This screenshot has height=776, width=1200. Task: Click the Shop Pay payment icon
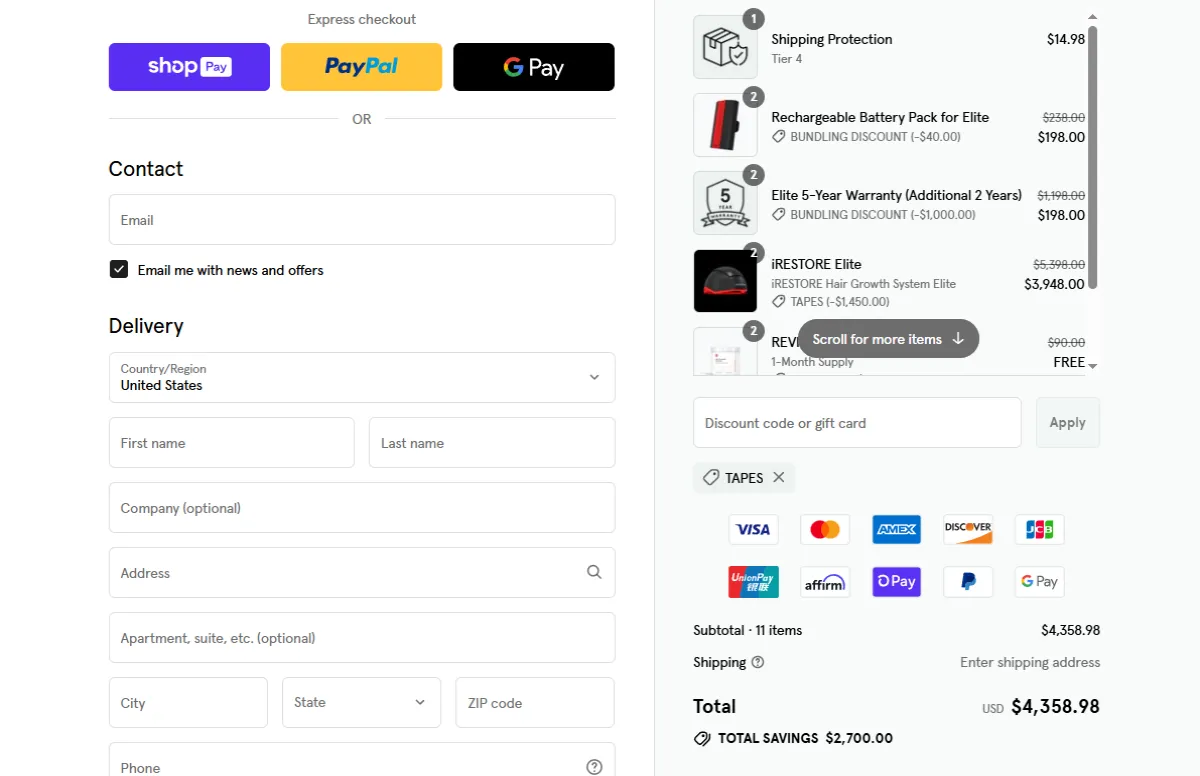click(x=896, y=582)
